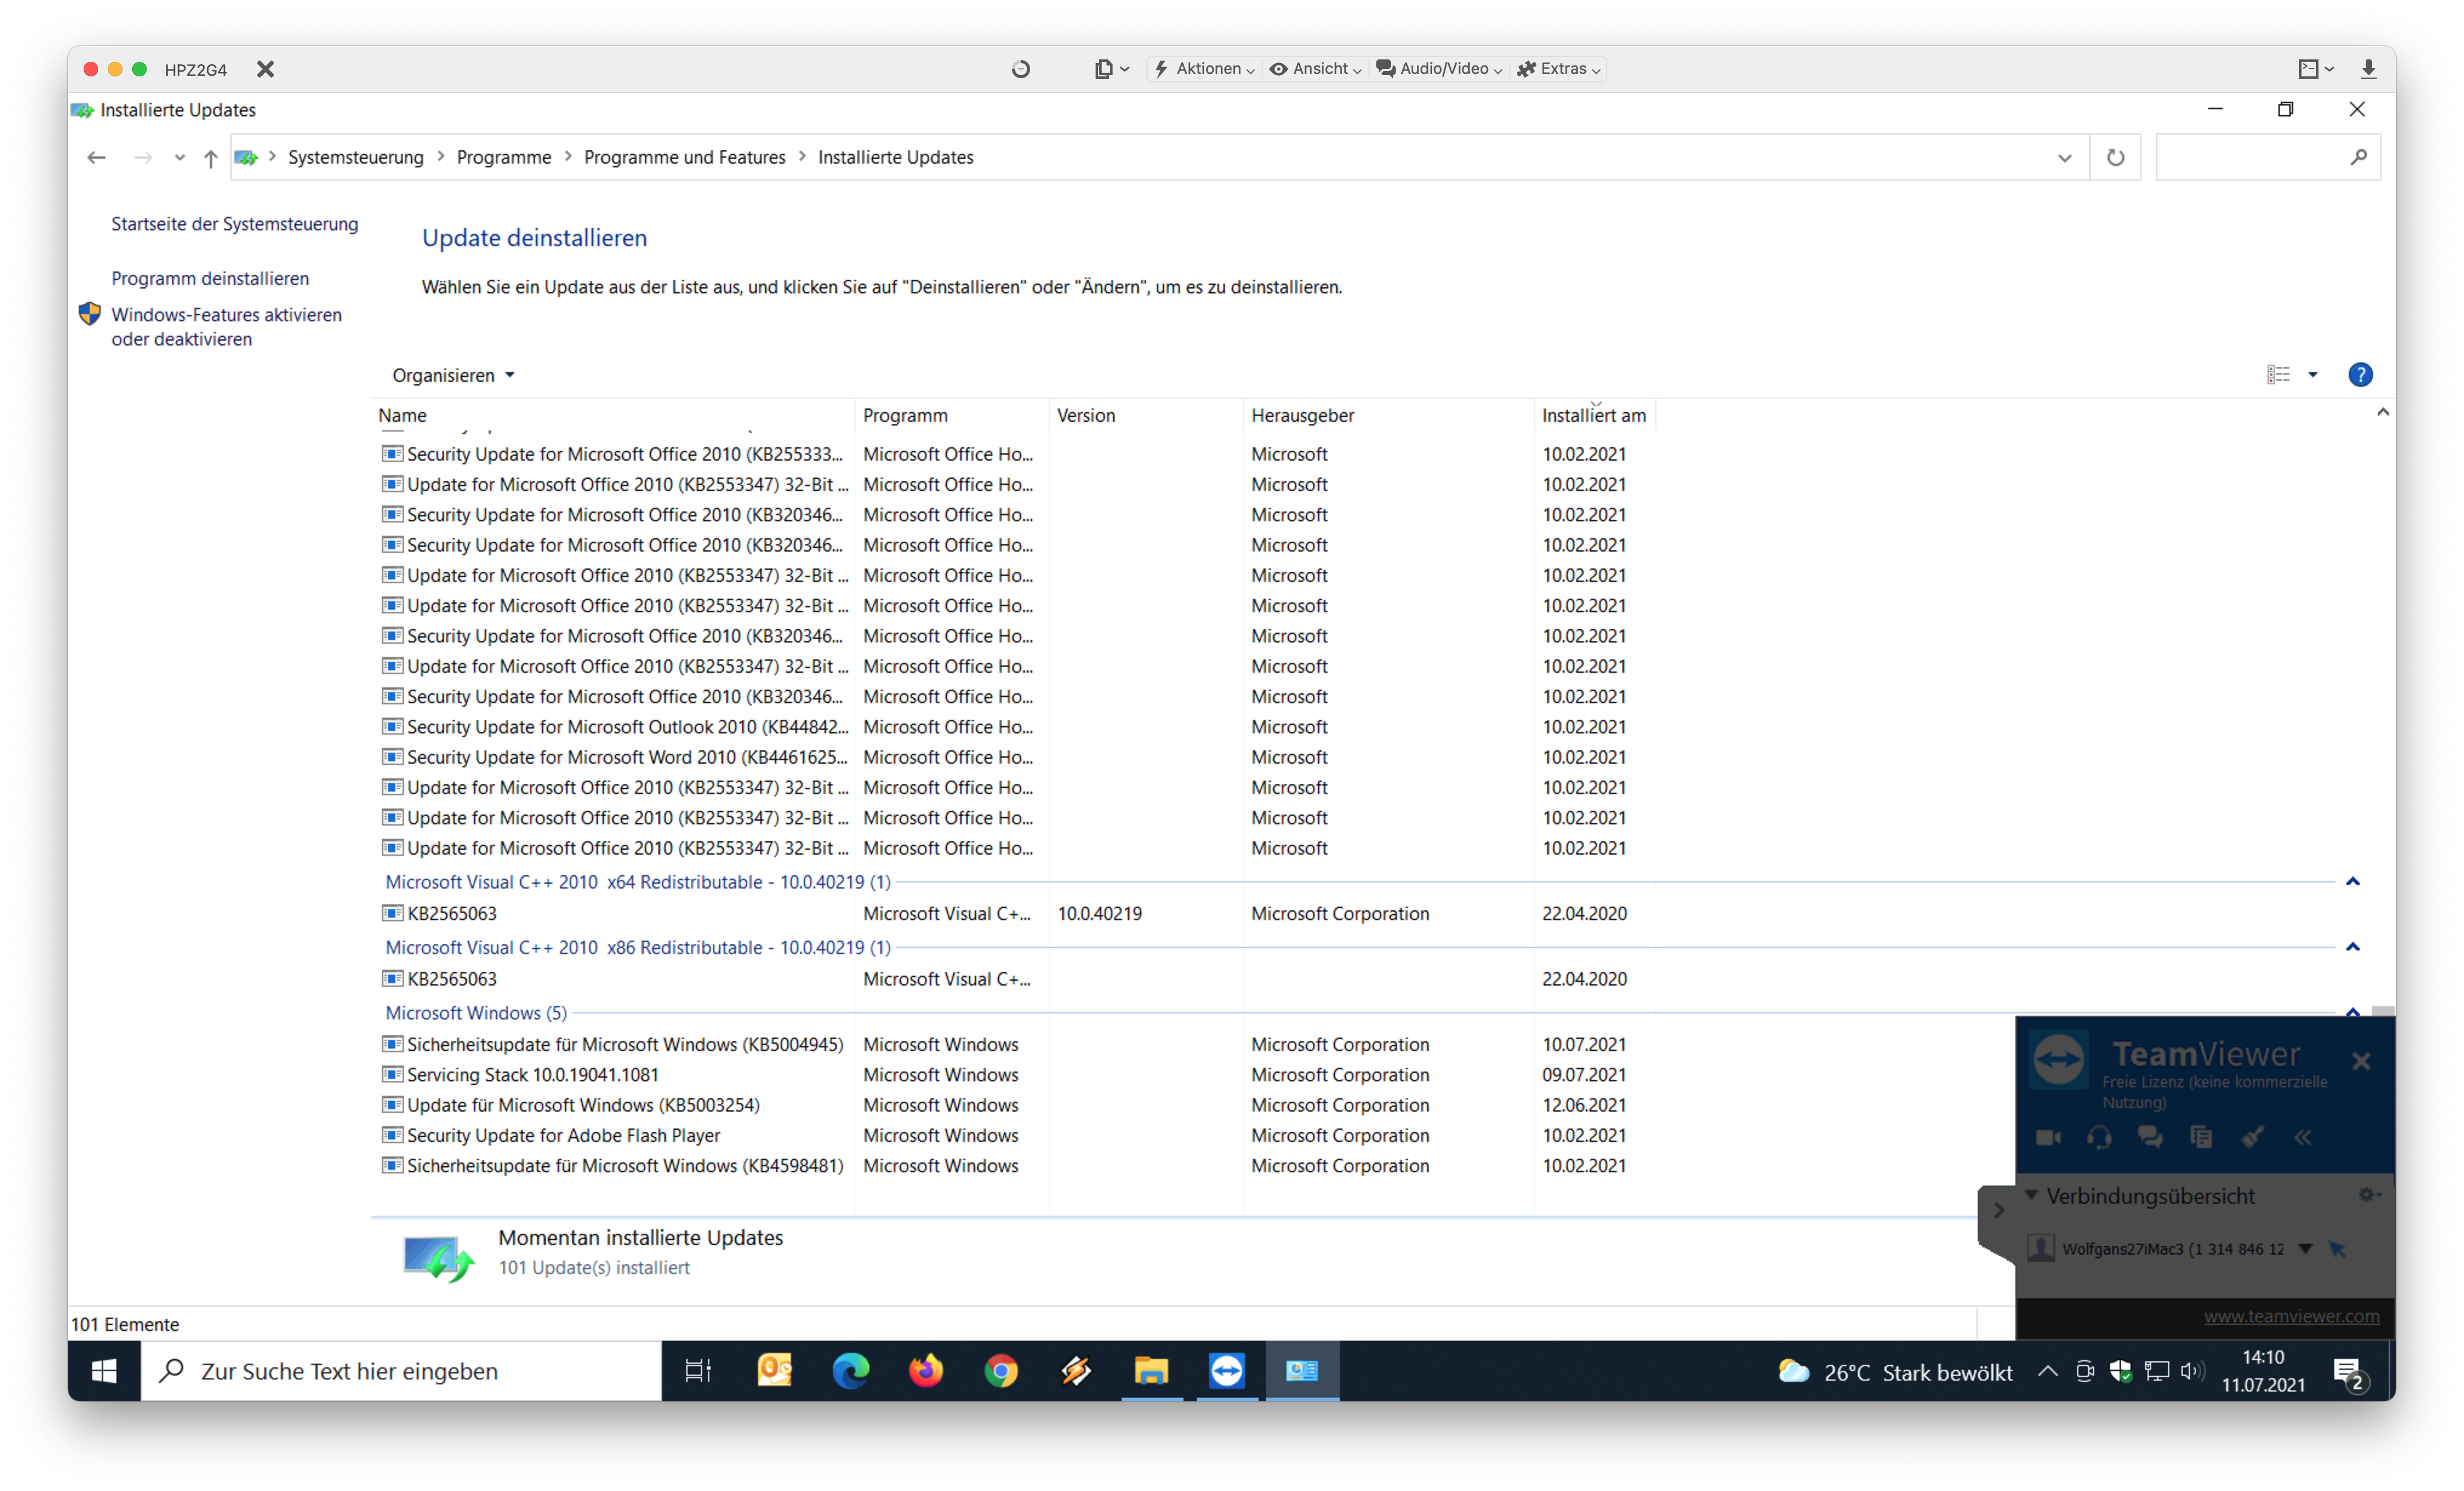Open the view options dropdown arrow
The image size is (2464, 1491).
click(x=2313, y=374)
